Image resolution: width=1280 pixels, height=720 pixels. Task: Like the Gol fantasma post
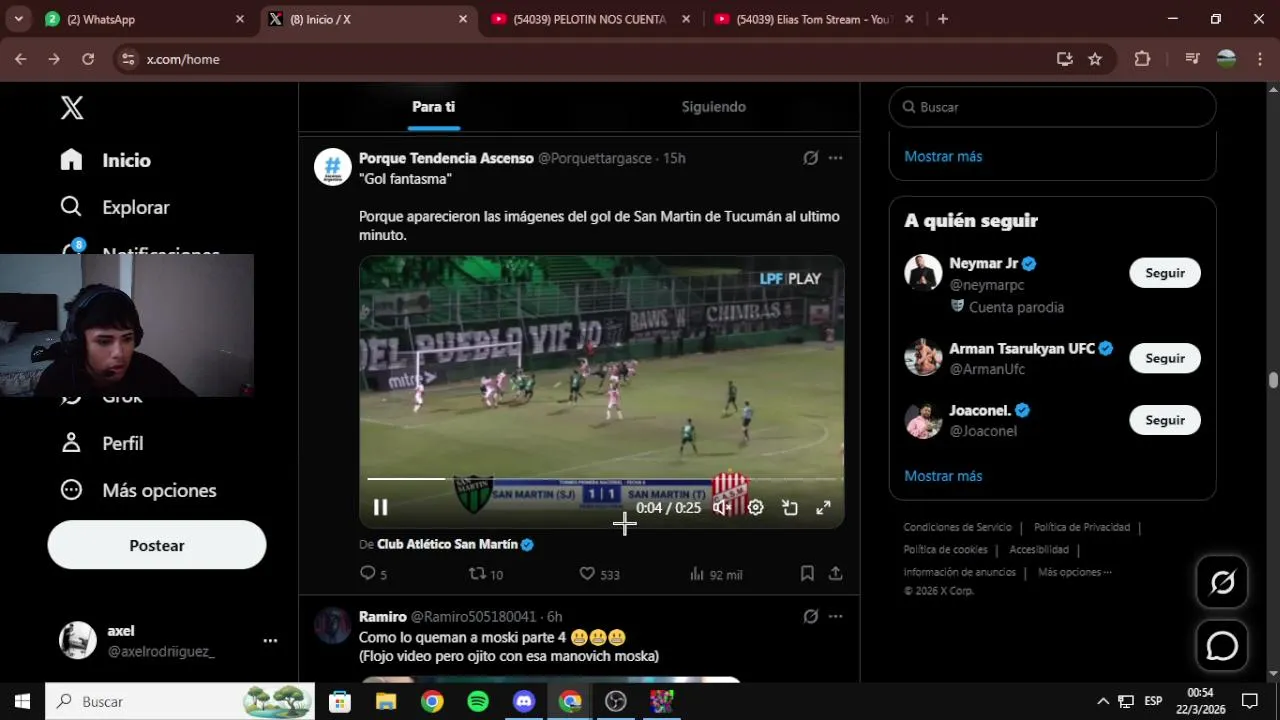pyautogui.click(x=600, y=574)
